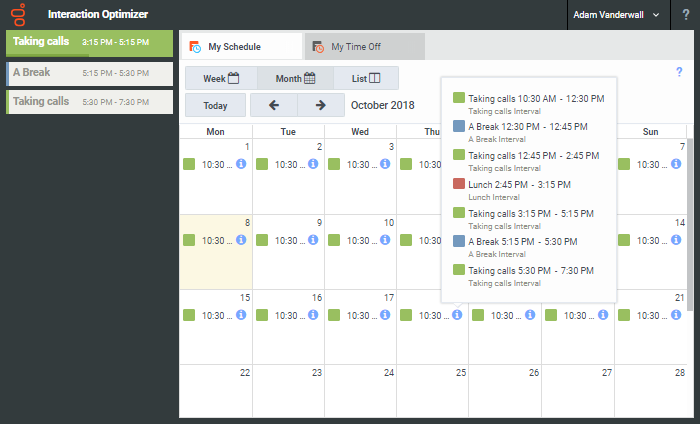Expand Taking calls 5:30 PM sidebar item

click(90, 101)
